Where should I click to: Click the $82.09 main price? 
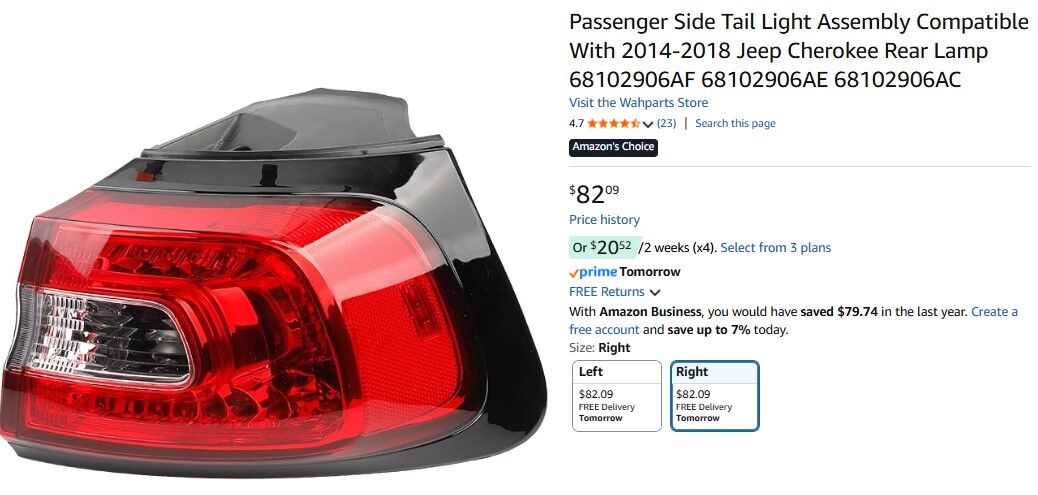(595, 194)
